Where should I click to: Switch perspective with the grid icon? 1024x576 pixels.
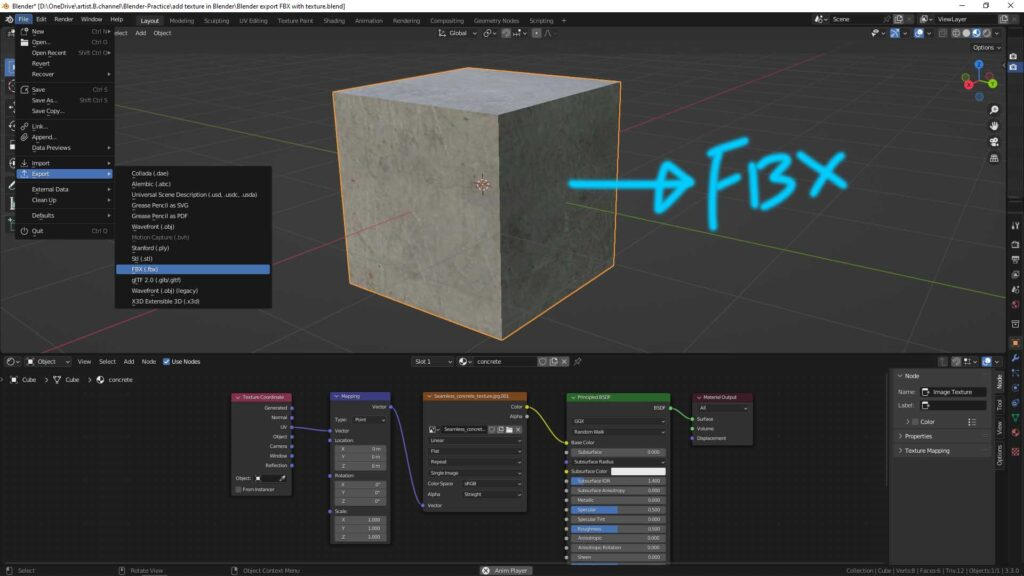click(x=994, y=158)
